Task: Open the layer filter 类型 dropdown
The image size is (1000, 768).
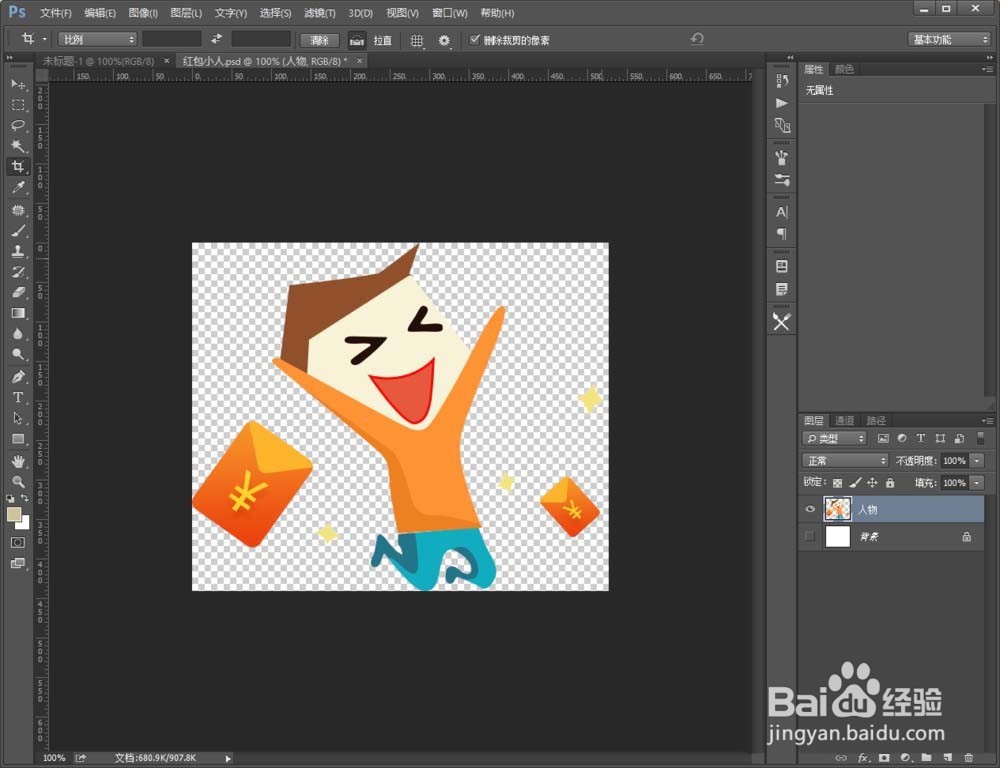Action: point(834,438)
